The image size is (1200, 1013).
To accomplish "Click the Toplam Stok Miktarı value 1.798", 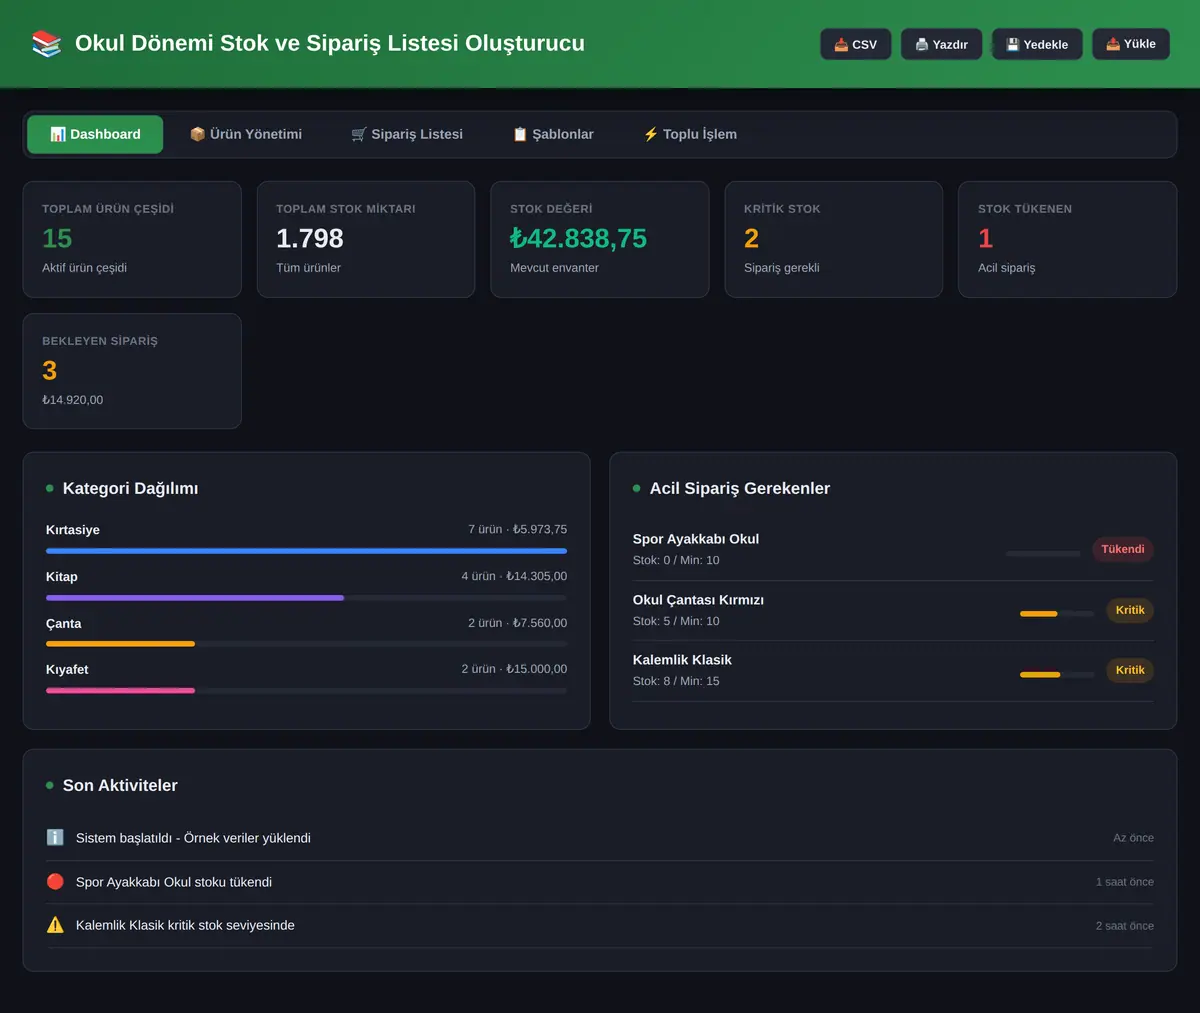I will click(x=310, y=238).
